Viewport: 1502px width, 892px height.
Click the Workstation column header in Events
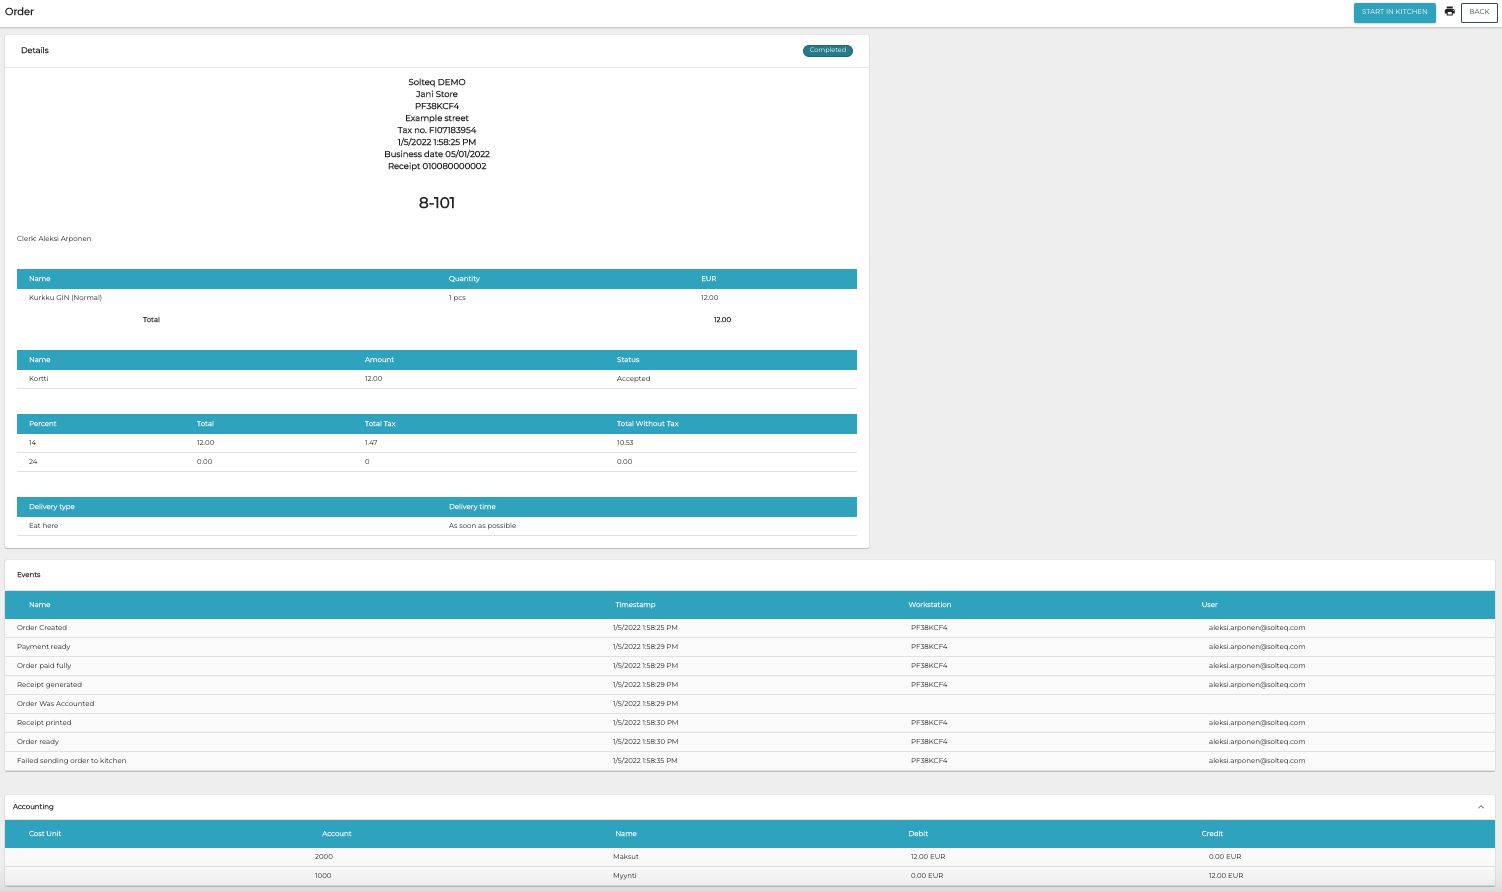pos(929,605)
